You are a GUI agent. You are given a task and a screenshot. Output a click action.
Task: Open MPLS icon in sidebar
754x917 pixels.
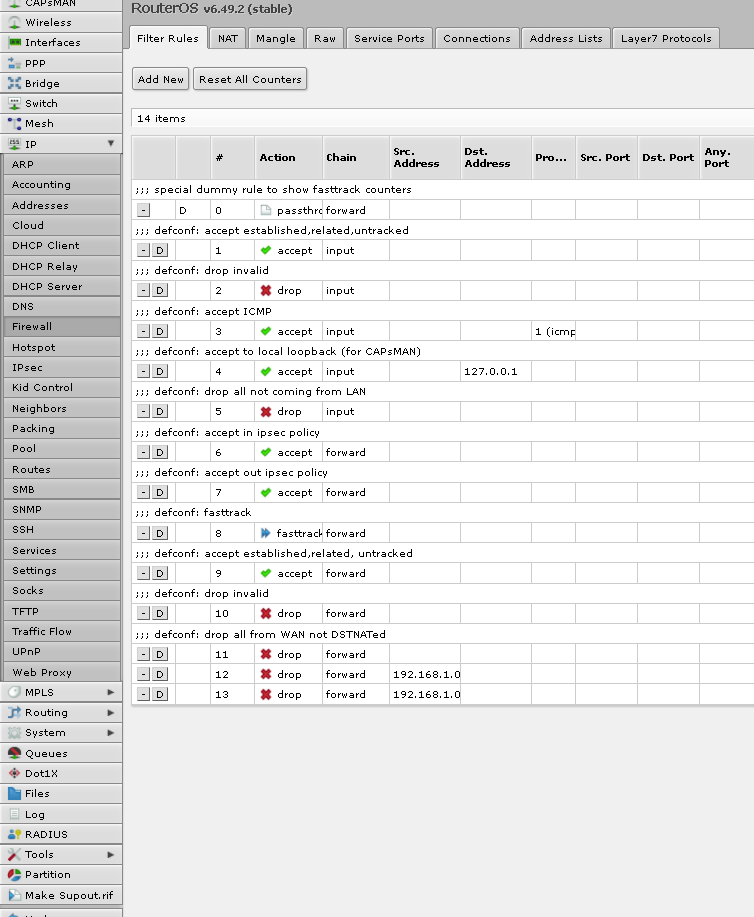click(14, 692)
